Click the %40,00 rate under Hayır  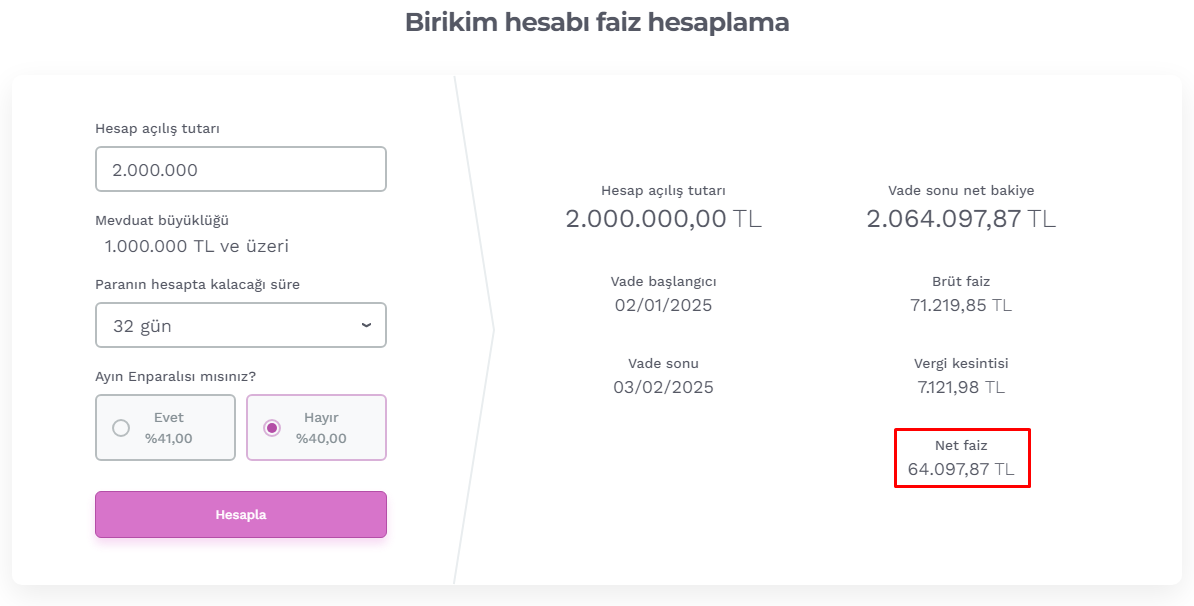tap(321, 439)
